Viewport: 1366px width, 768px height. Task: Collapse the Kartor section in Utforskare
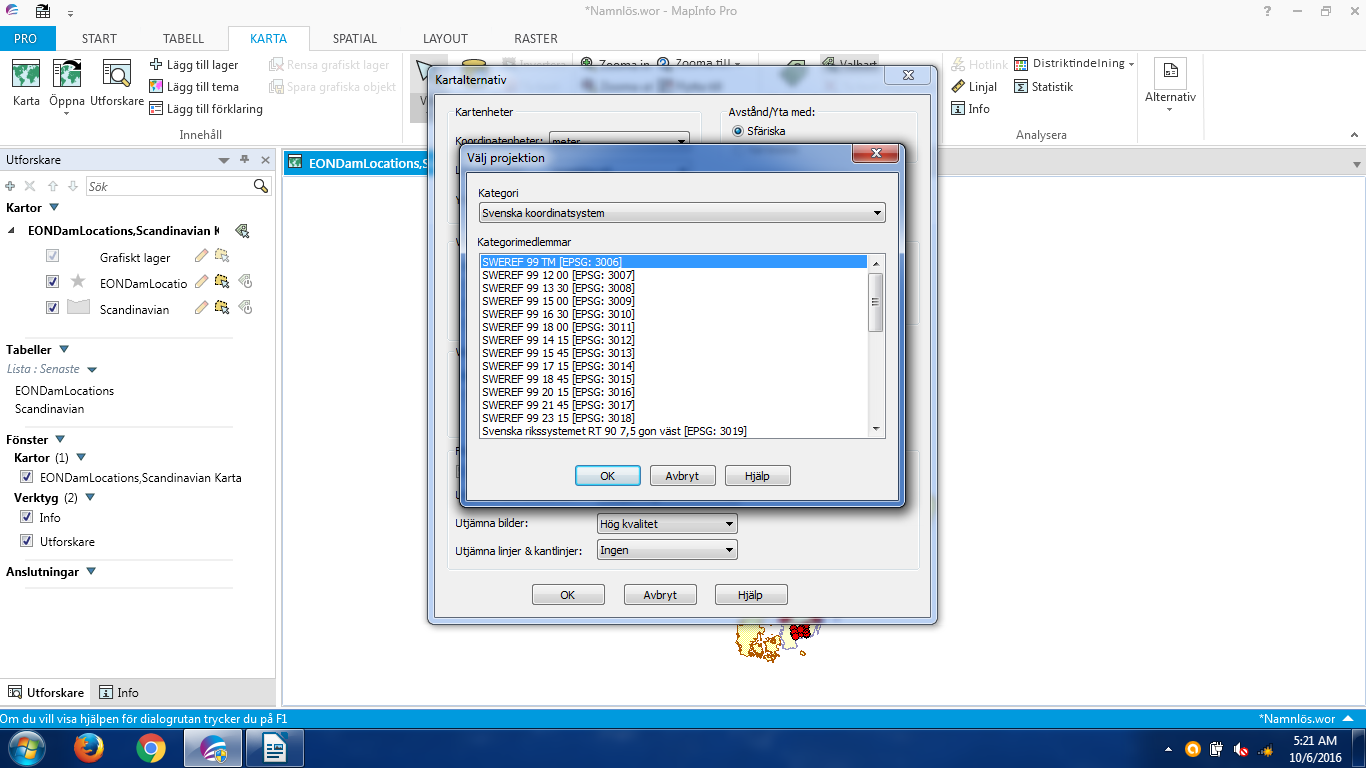point(54,208)
